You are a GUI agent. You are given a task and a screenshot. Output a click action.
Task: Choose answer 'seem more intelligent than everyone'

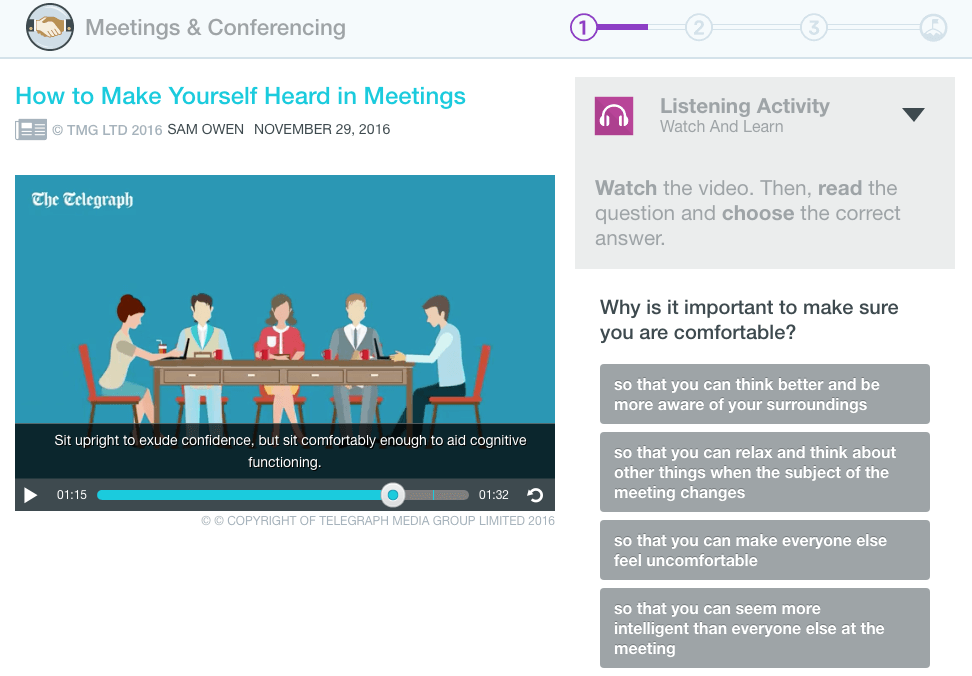click(x=764, y=628)
